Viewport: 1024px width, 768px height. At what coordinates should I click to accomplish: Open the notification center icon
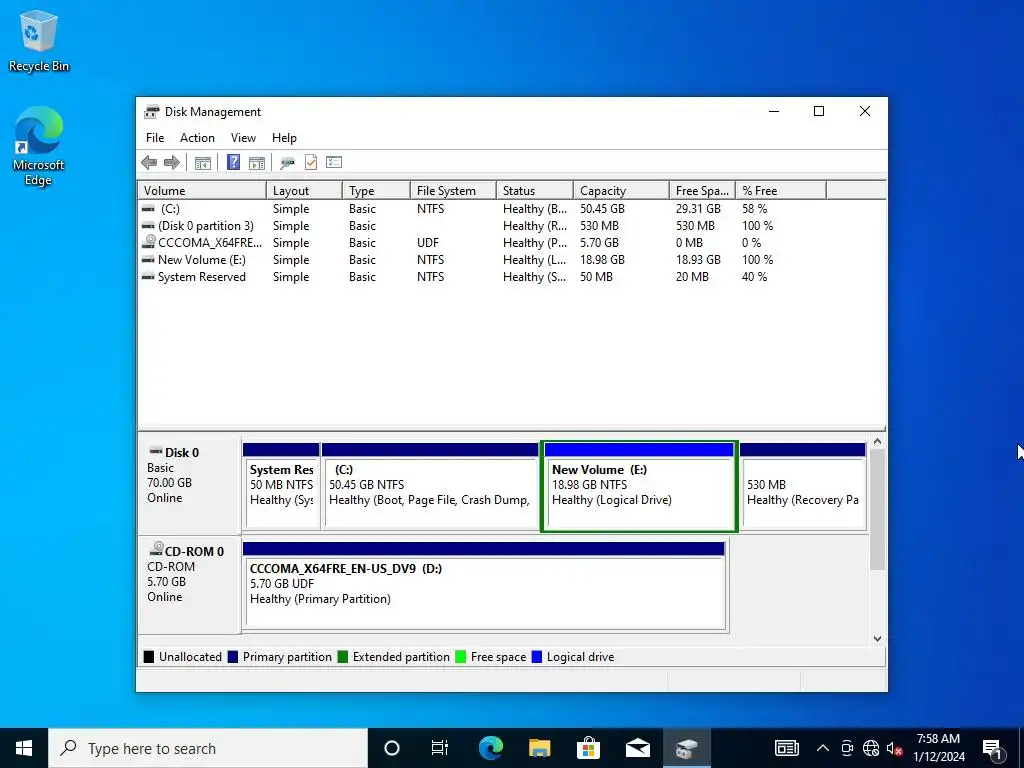pos(992,748)
